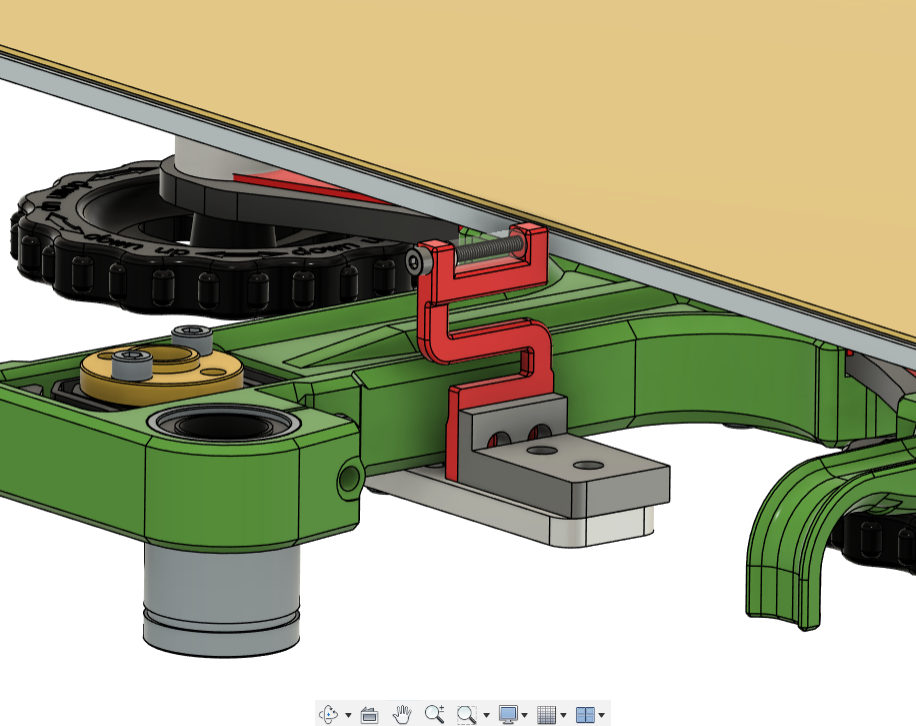Choose the Zoom Window tool

pyautogui.click(x=466, y=714)
